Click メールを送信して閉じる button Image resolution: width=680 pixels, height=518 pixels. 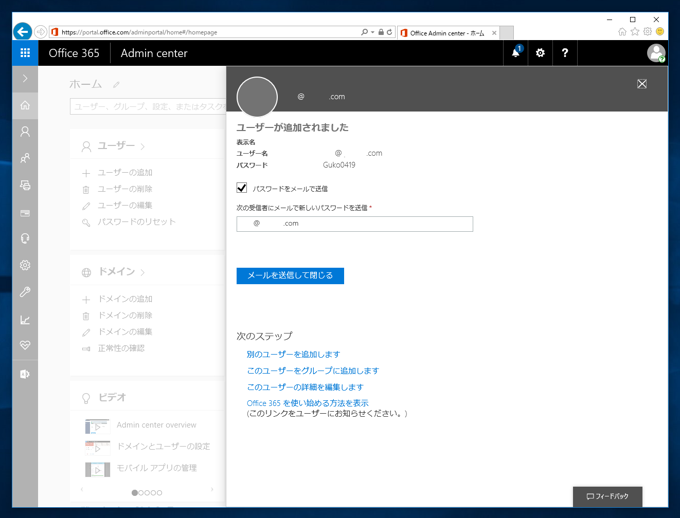pyautogui.click(x=290, y=275)
